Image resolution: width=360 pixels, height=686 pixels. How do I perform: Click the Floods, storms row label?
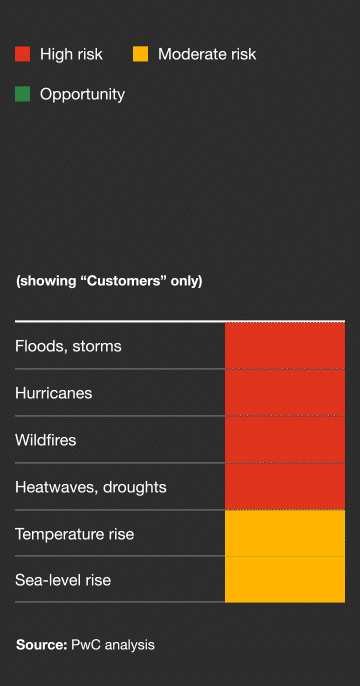pos(68,346)
